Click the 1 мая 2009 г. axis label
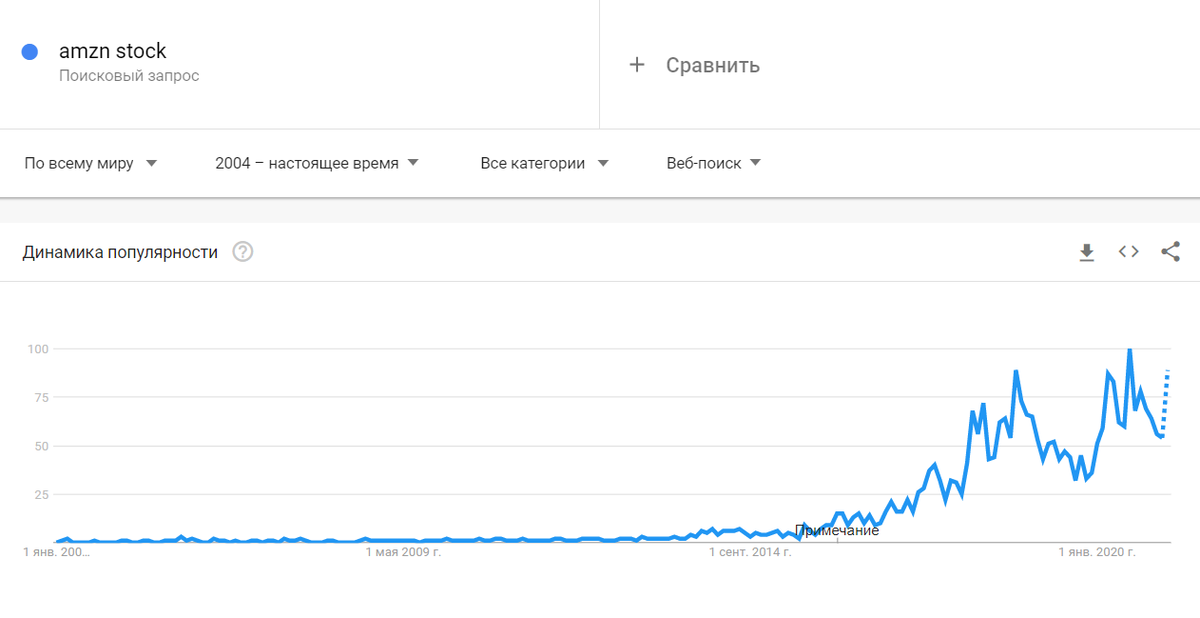The image size is (1200, 618). (403, 551)
